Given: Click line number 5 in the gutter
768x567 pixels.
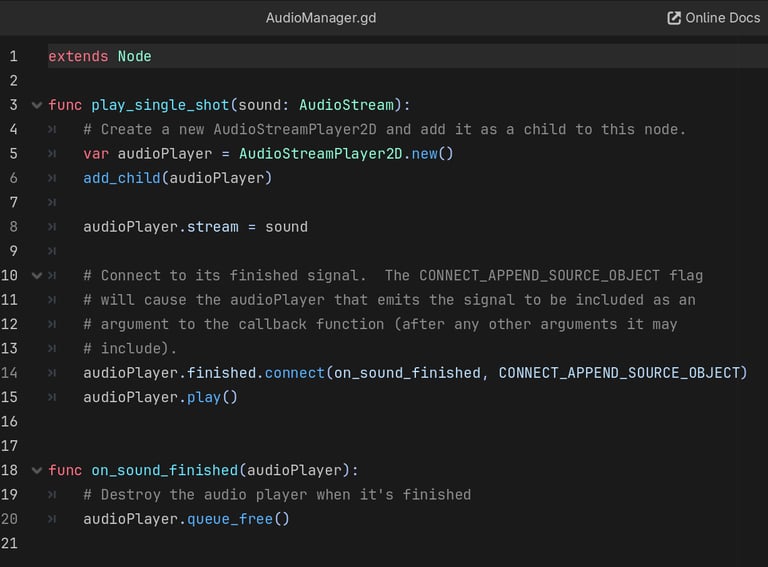Looking at the screenshot, I should pos(13,154).
